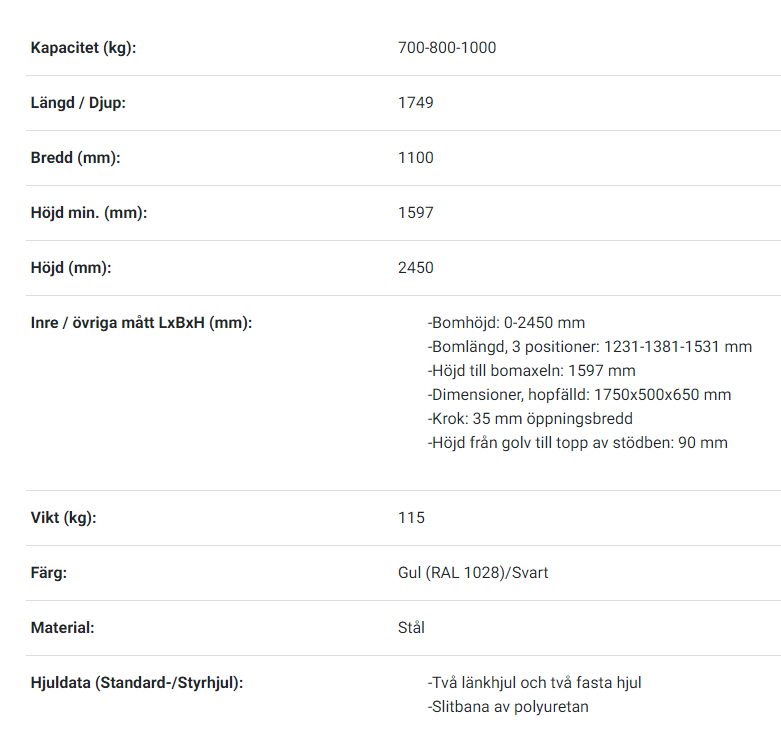Click the Höjd min. (mm) label
The height and width of the screenshot is (747, 781).
coord(89,213)
